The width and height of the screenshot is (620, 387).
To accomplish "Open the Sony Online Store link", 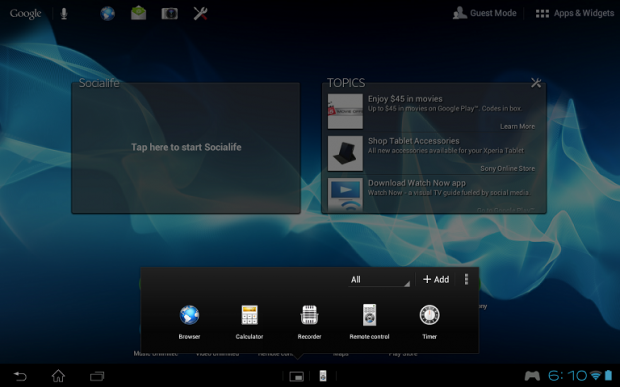I will (x=507, y=168).
